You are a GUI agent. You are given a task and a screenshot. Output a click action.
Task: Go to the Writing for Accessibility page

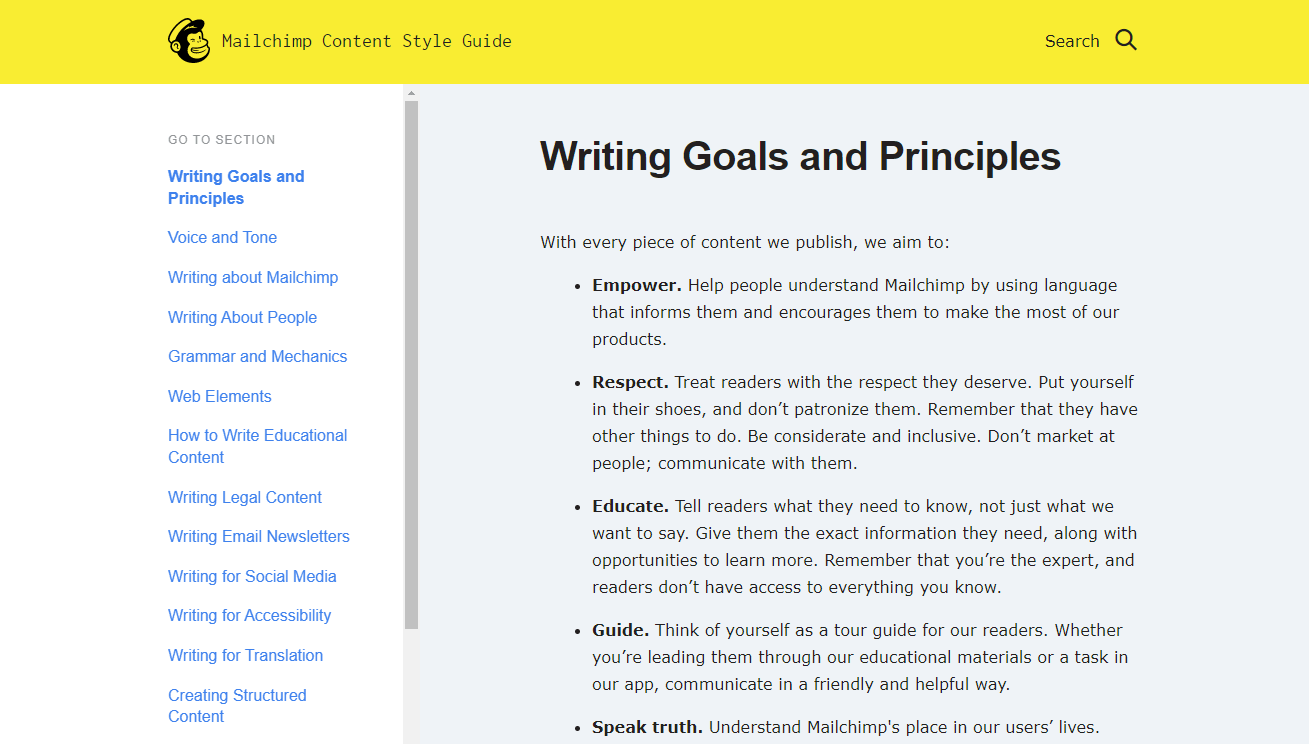249,615
